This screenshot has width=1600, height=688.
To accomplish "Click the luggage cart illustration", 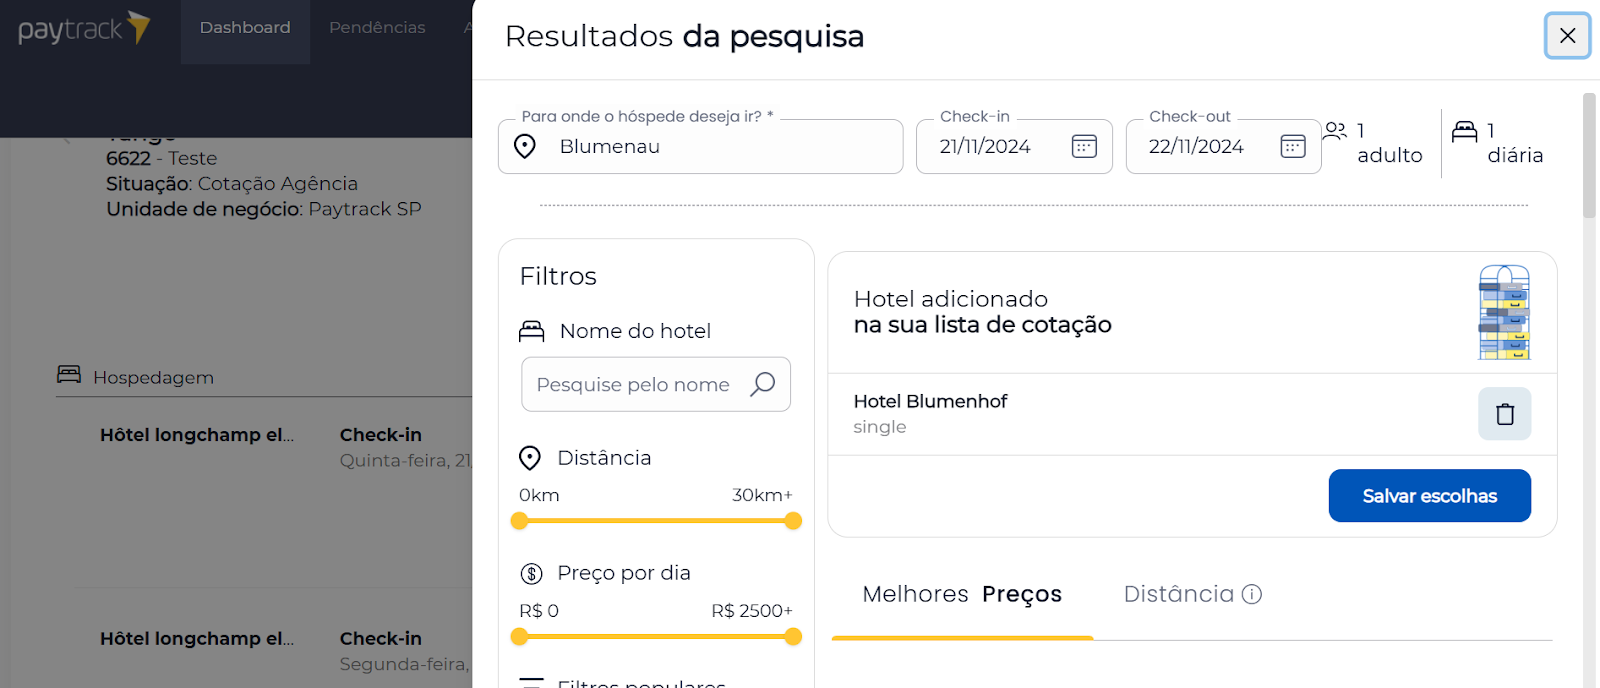I will coord(1505,312).
